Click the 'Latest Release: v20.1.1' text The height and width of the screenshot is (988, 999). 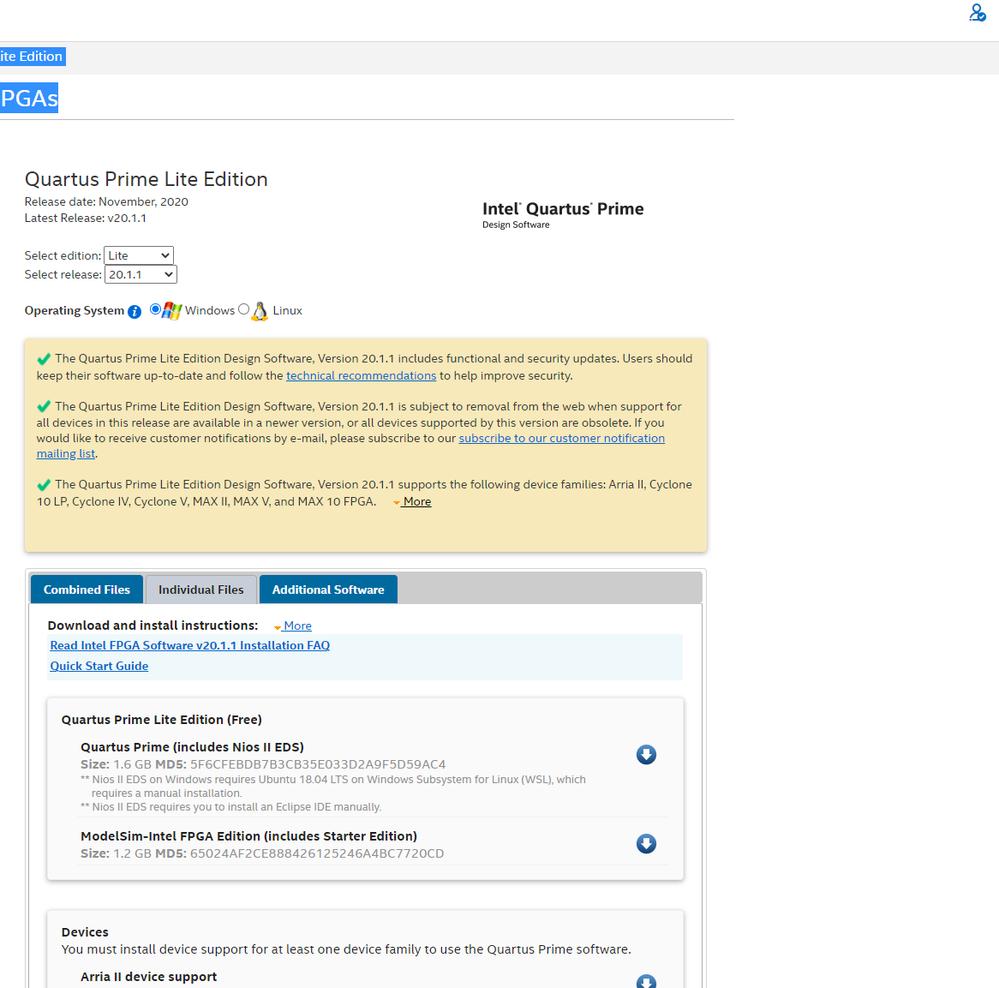coord(85,218)
